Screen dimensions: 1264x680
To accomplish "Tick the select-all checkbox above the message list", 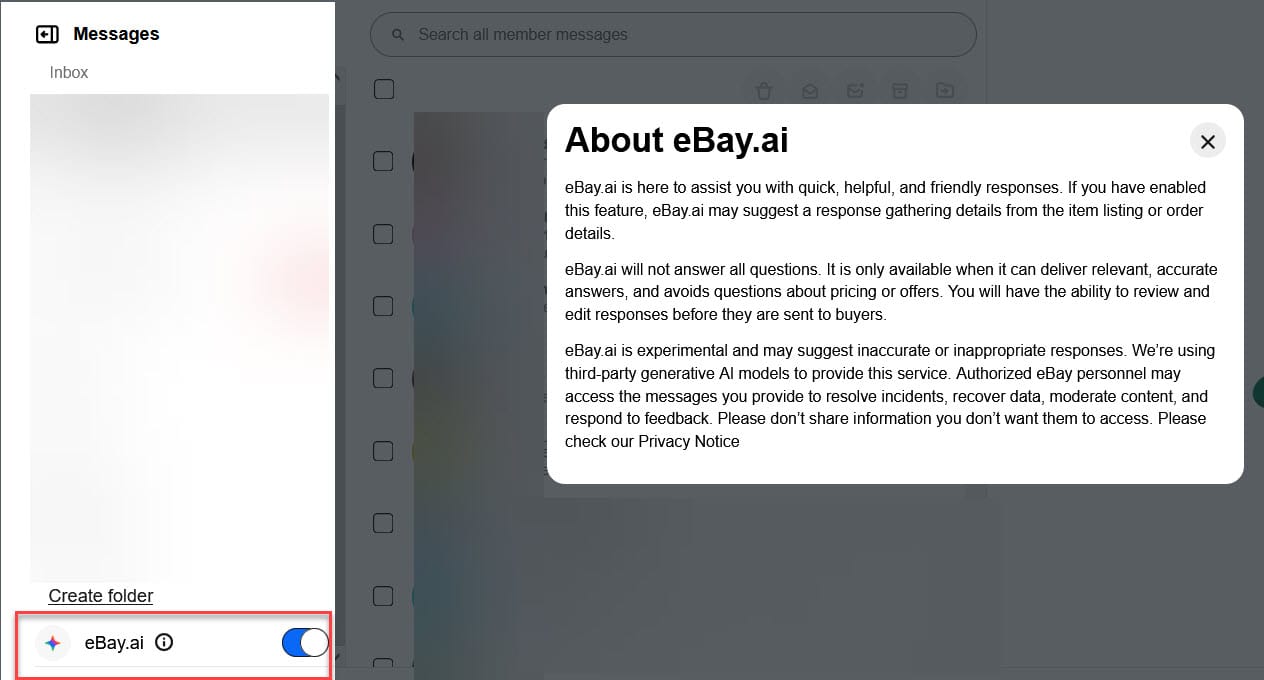I will click(x=384, y=89).
